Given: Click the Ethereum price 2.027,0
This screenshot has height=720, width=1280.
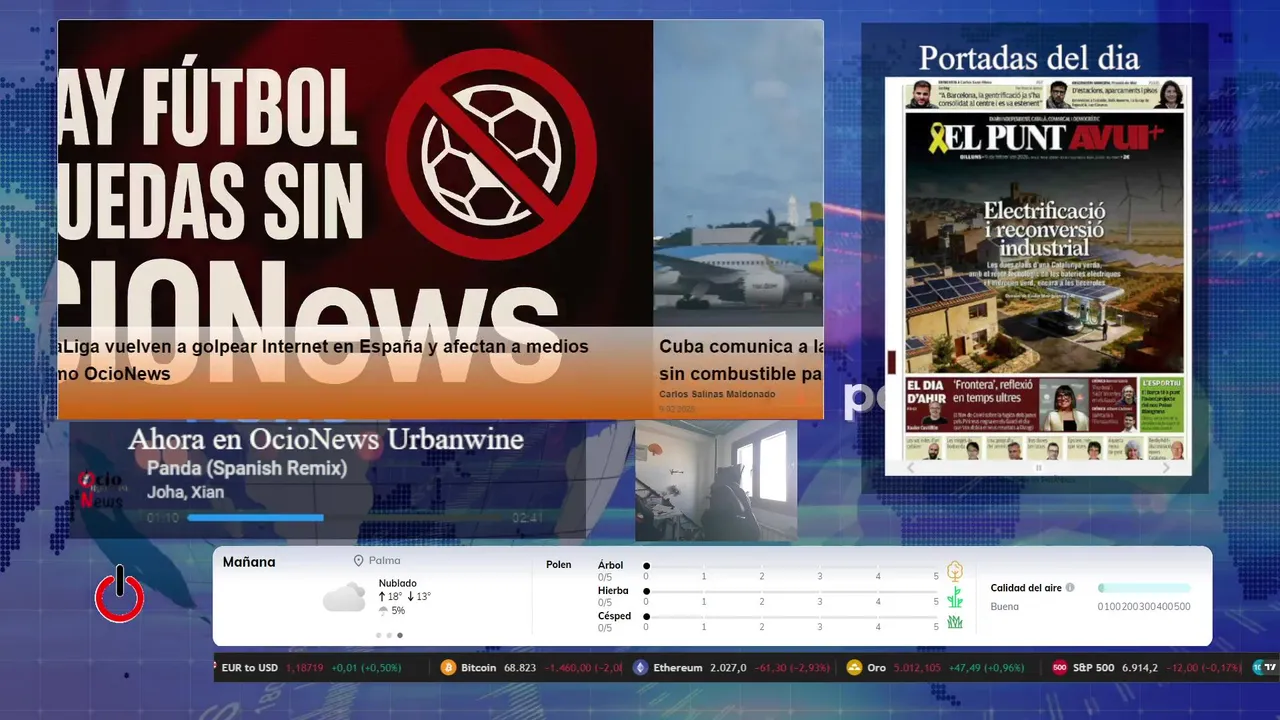Looking at the screenshot, I should pos(728,668).
